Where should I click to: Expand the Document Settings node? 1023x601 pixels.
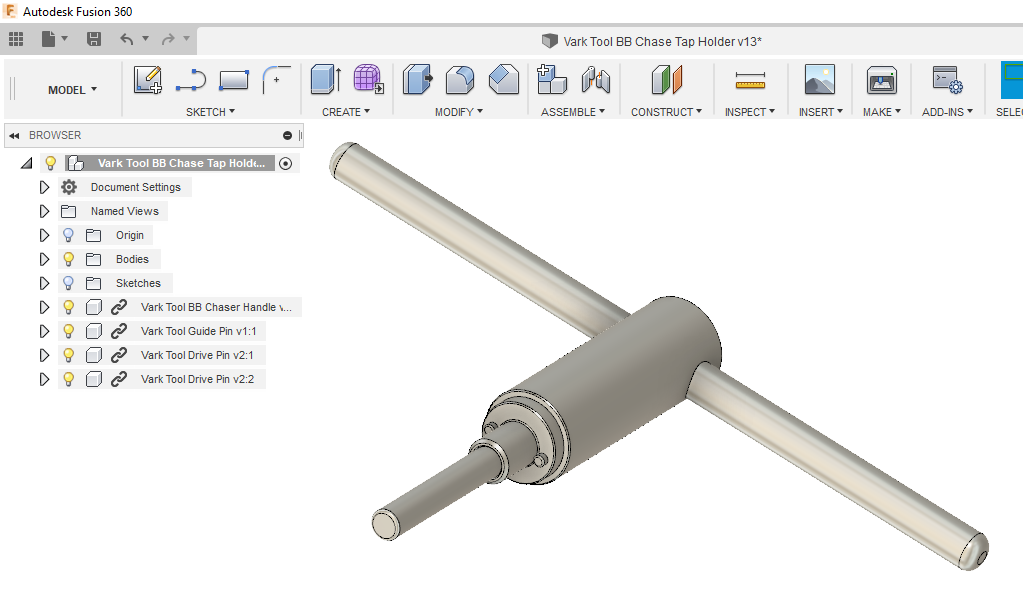44,187
